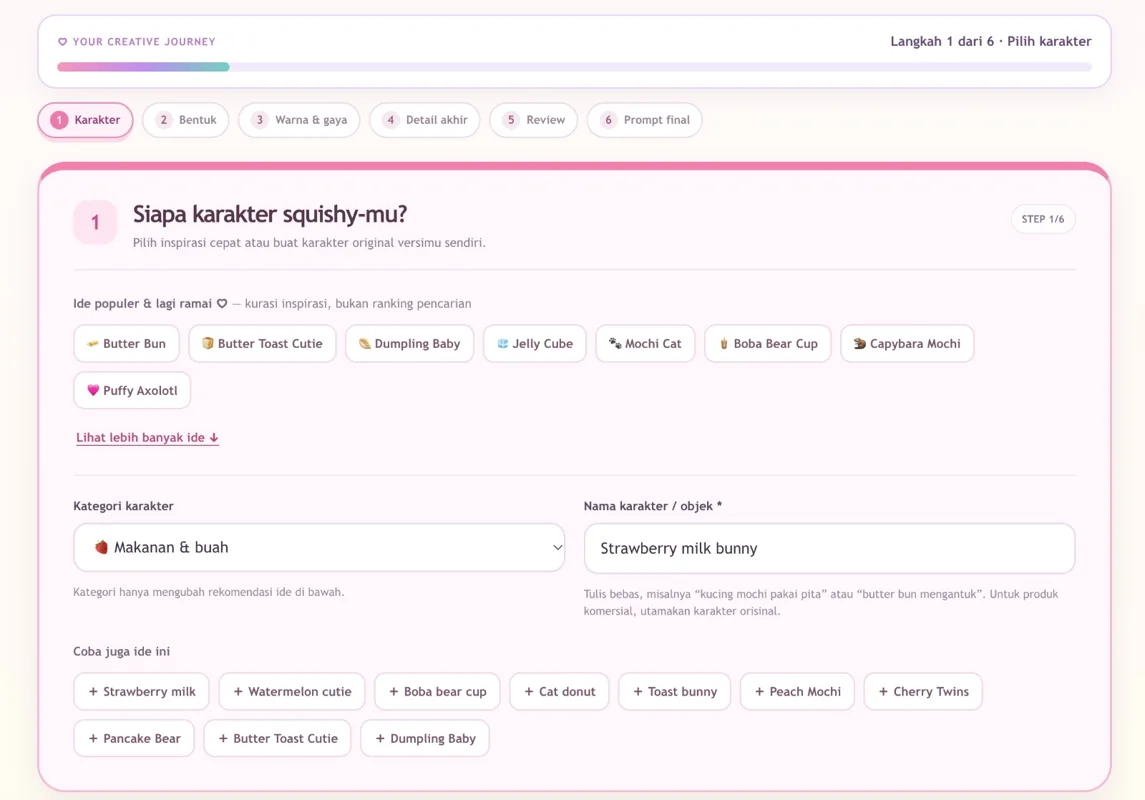The image size is (1145, 800).
Task: Go to the Prompt final step
Action: (x=645, y=120)
